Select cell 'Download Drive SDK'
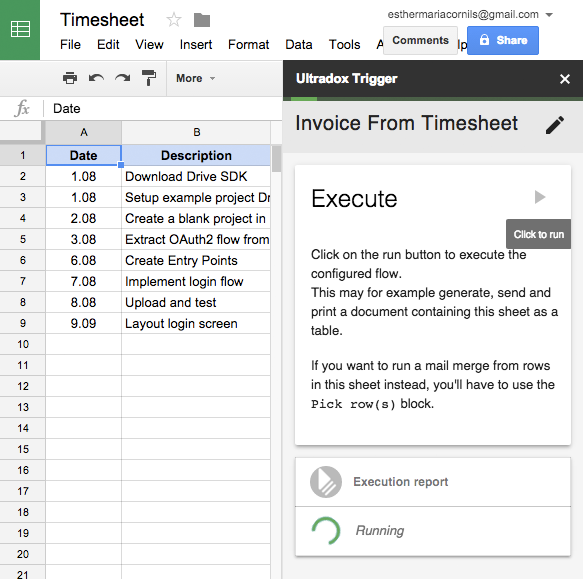Image resolution: width=583 pixels, height=579 pixels. point(196,176)
